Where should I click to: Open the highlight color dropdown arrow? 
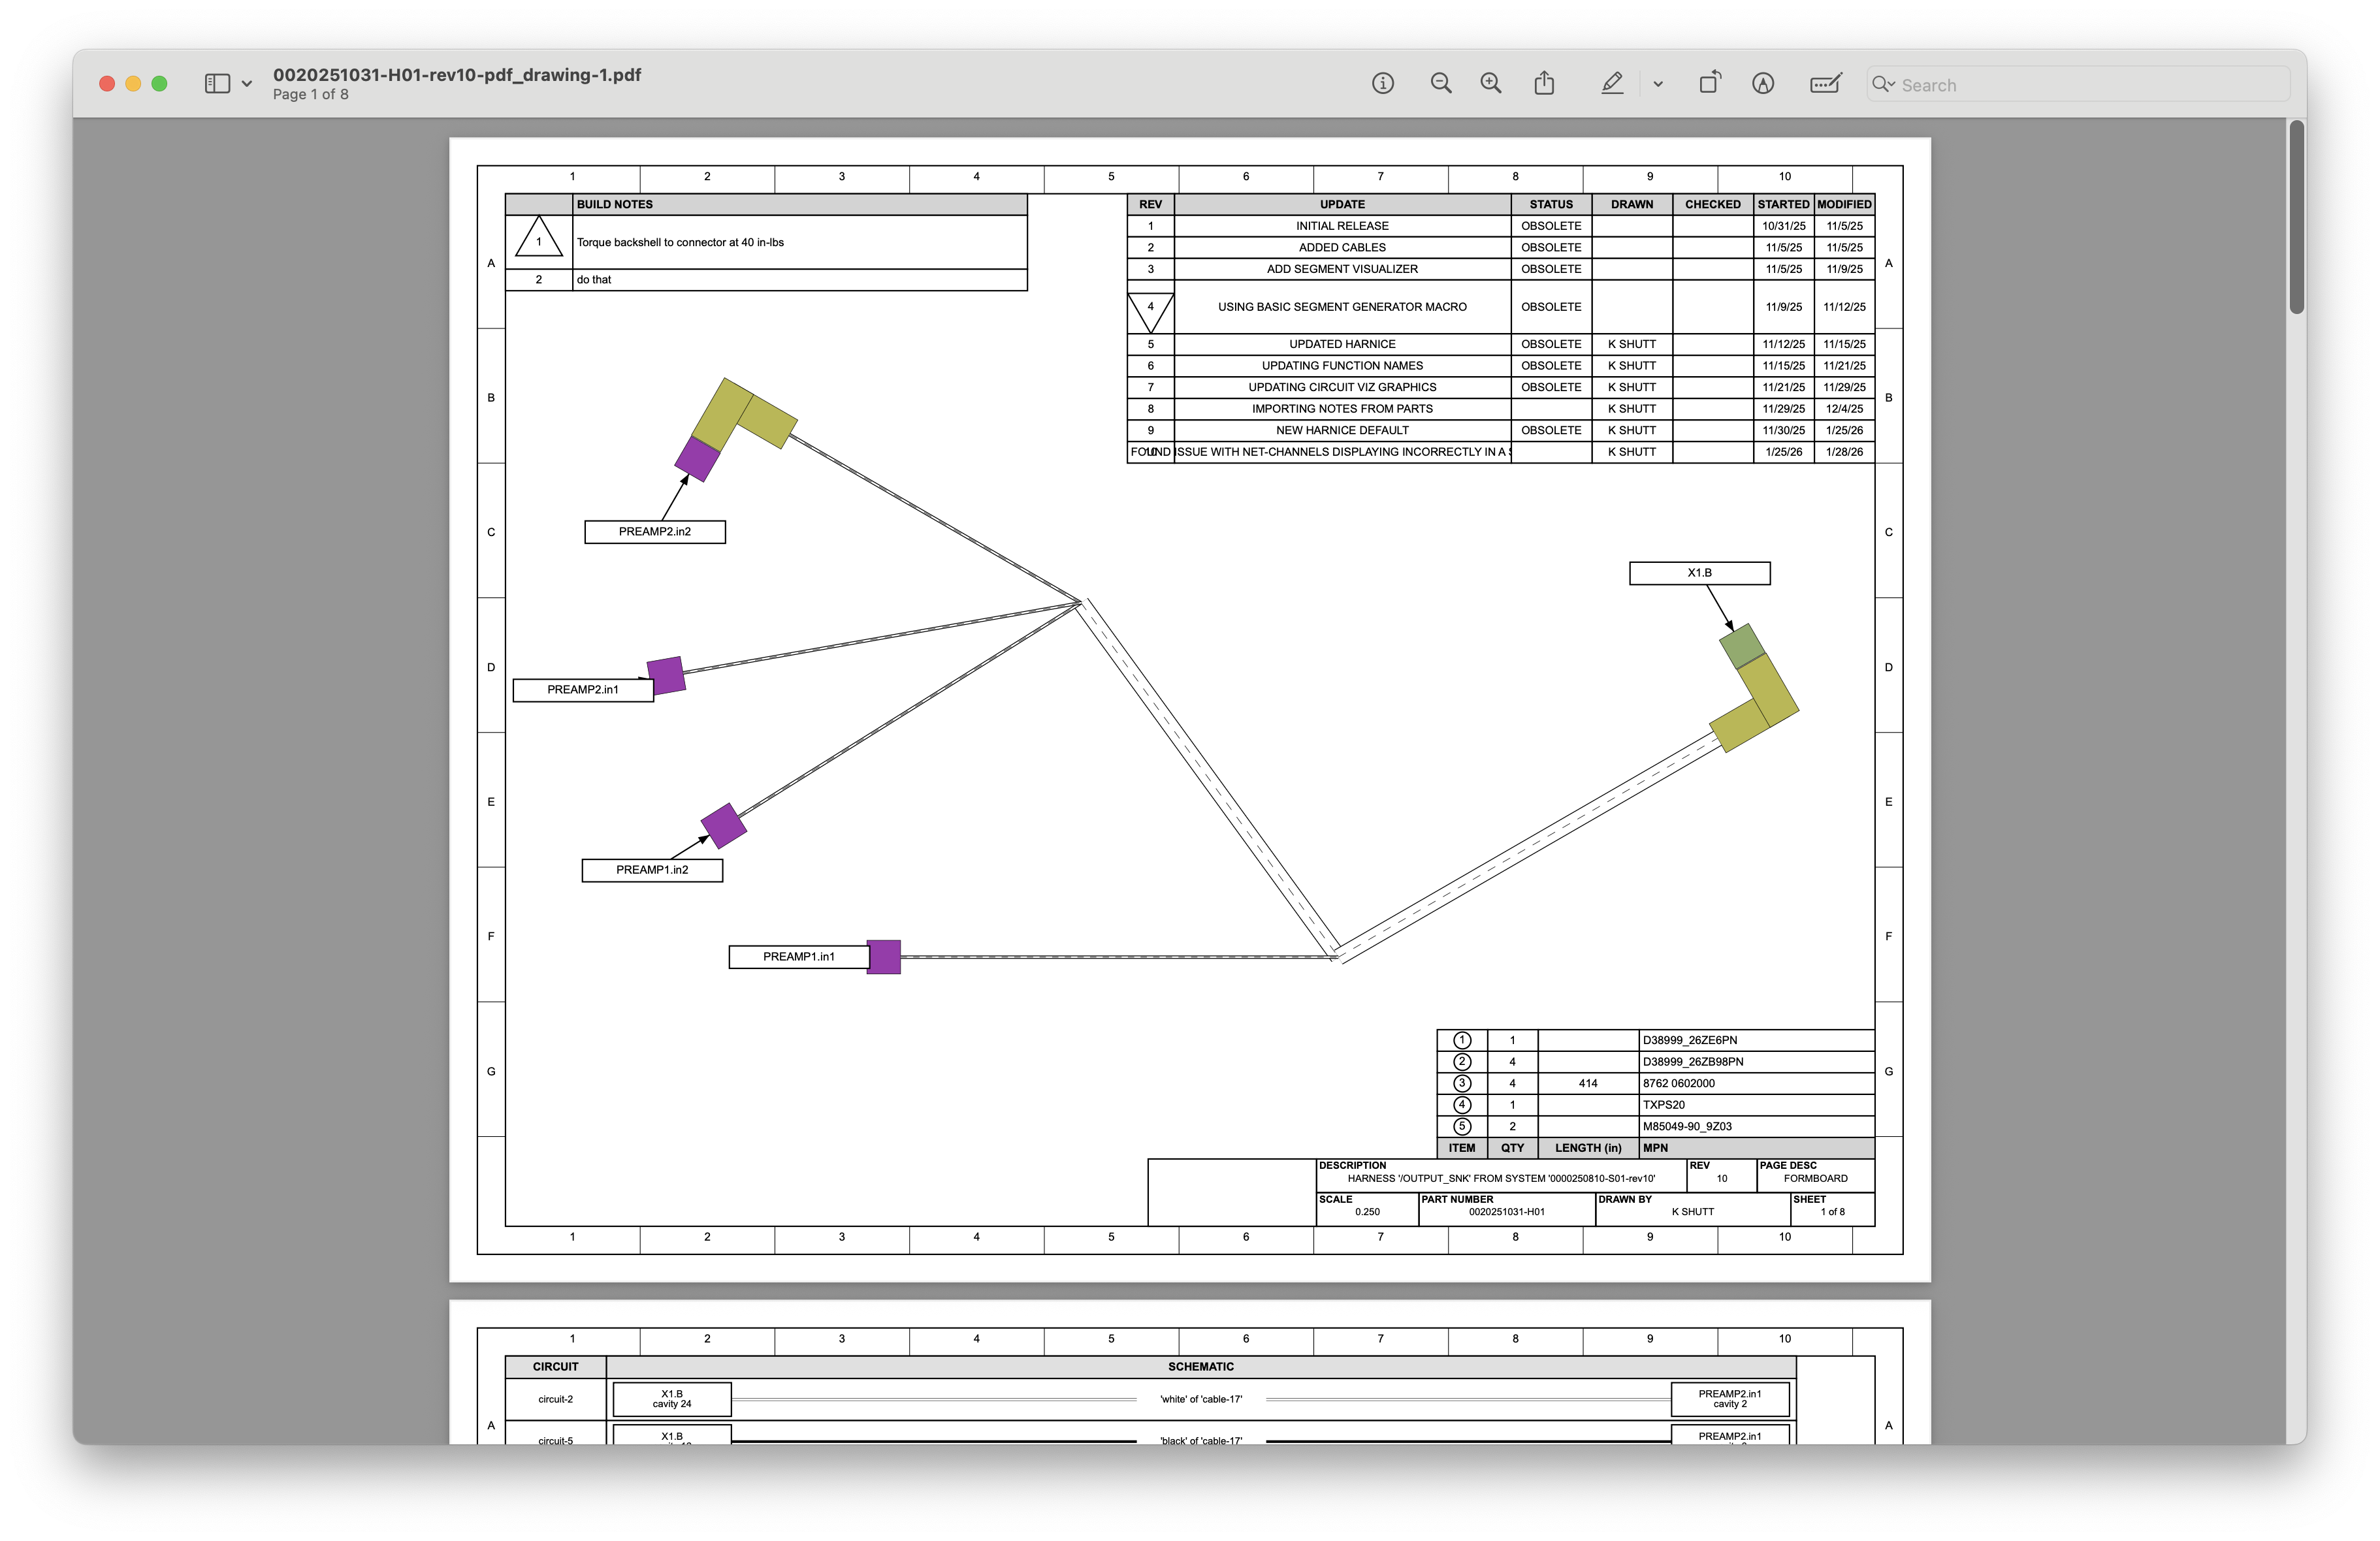click(x=1658, y=84)
